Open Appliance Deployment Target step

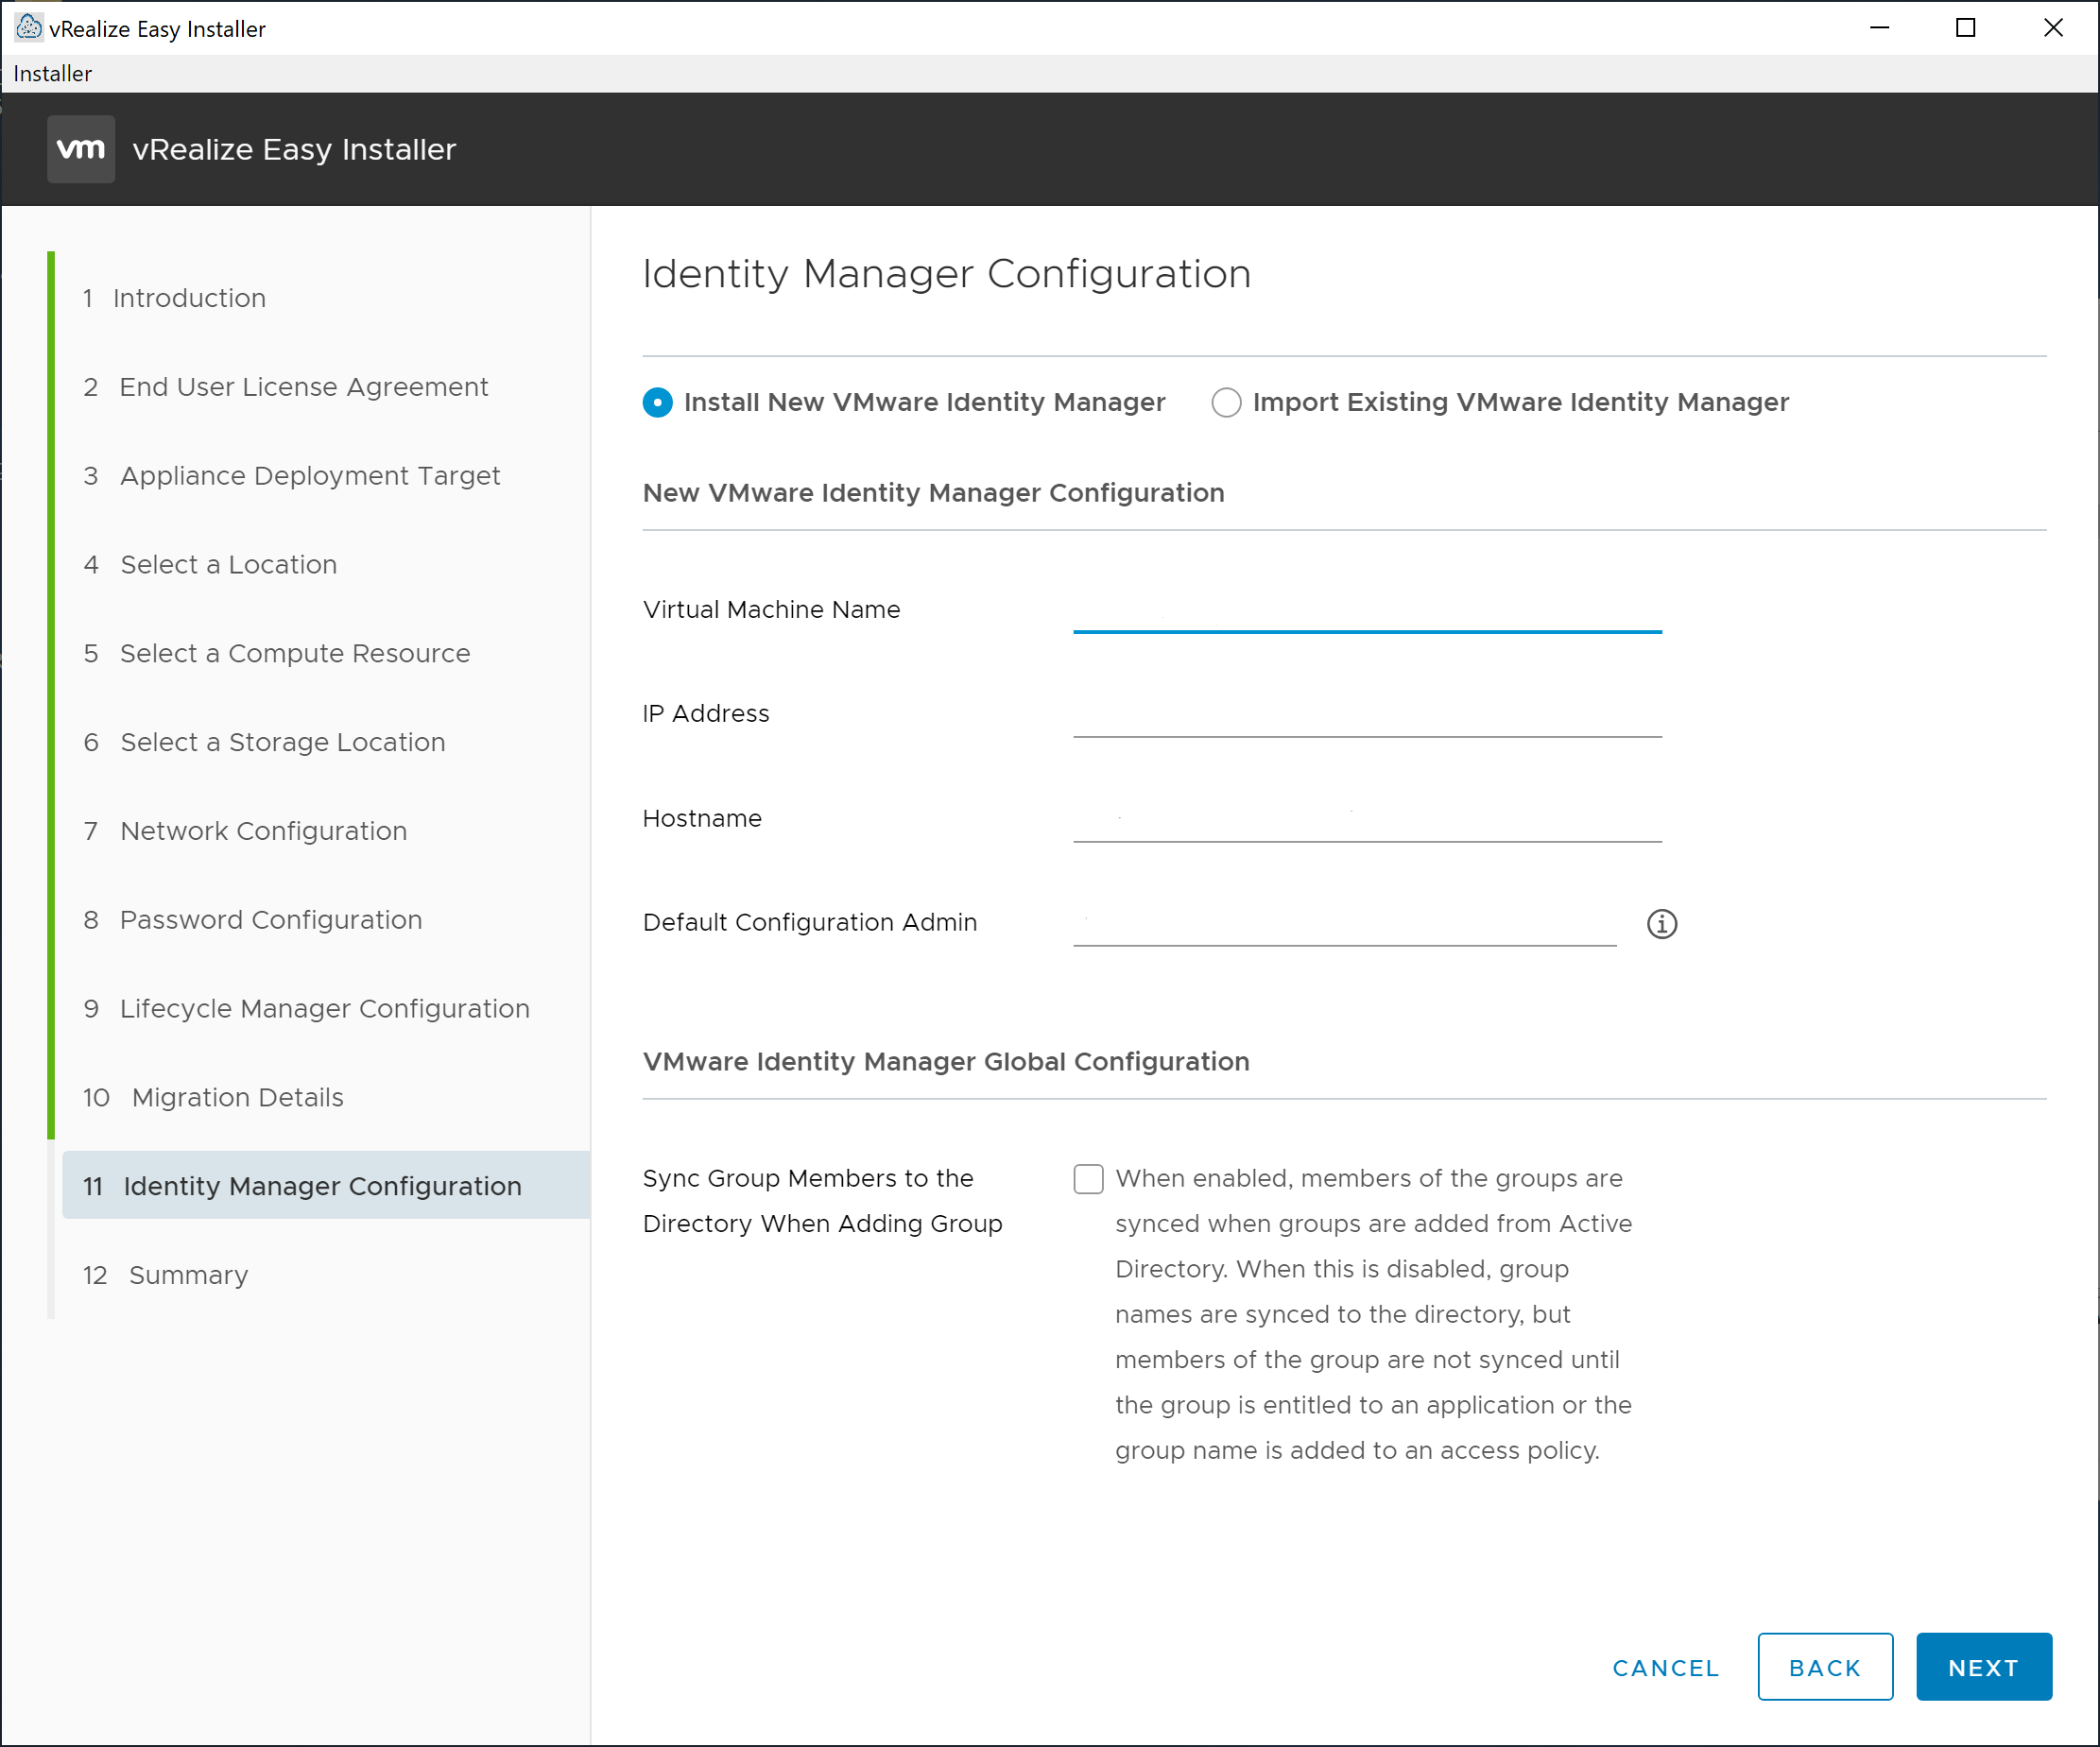tap(309, 476)
